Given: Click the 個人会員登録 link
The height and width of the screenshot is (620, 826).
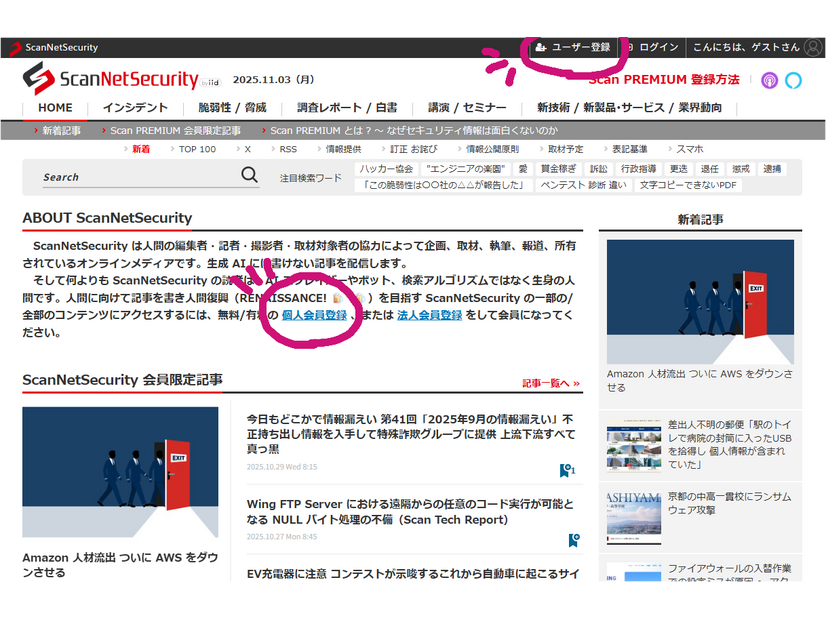Looking at the screenshot, I should (x=314, y=315).
